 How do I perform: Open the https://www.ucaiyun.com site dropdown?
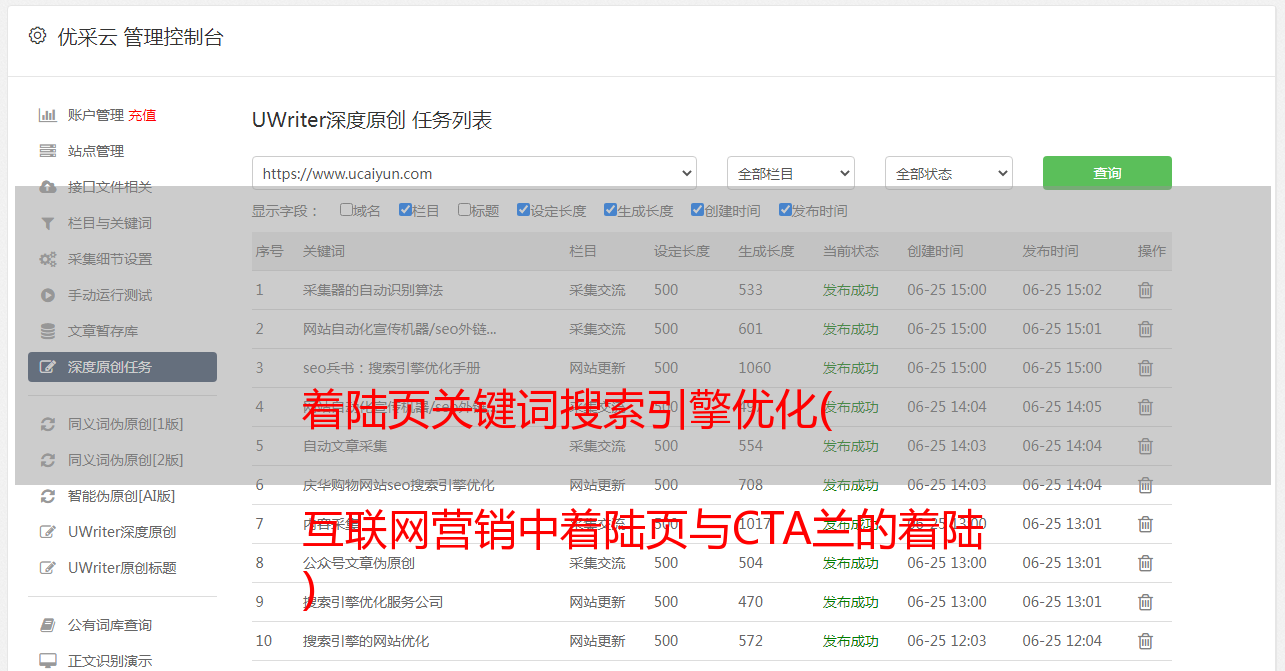tap(474, 173)
